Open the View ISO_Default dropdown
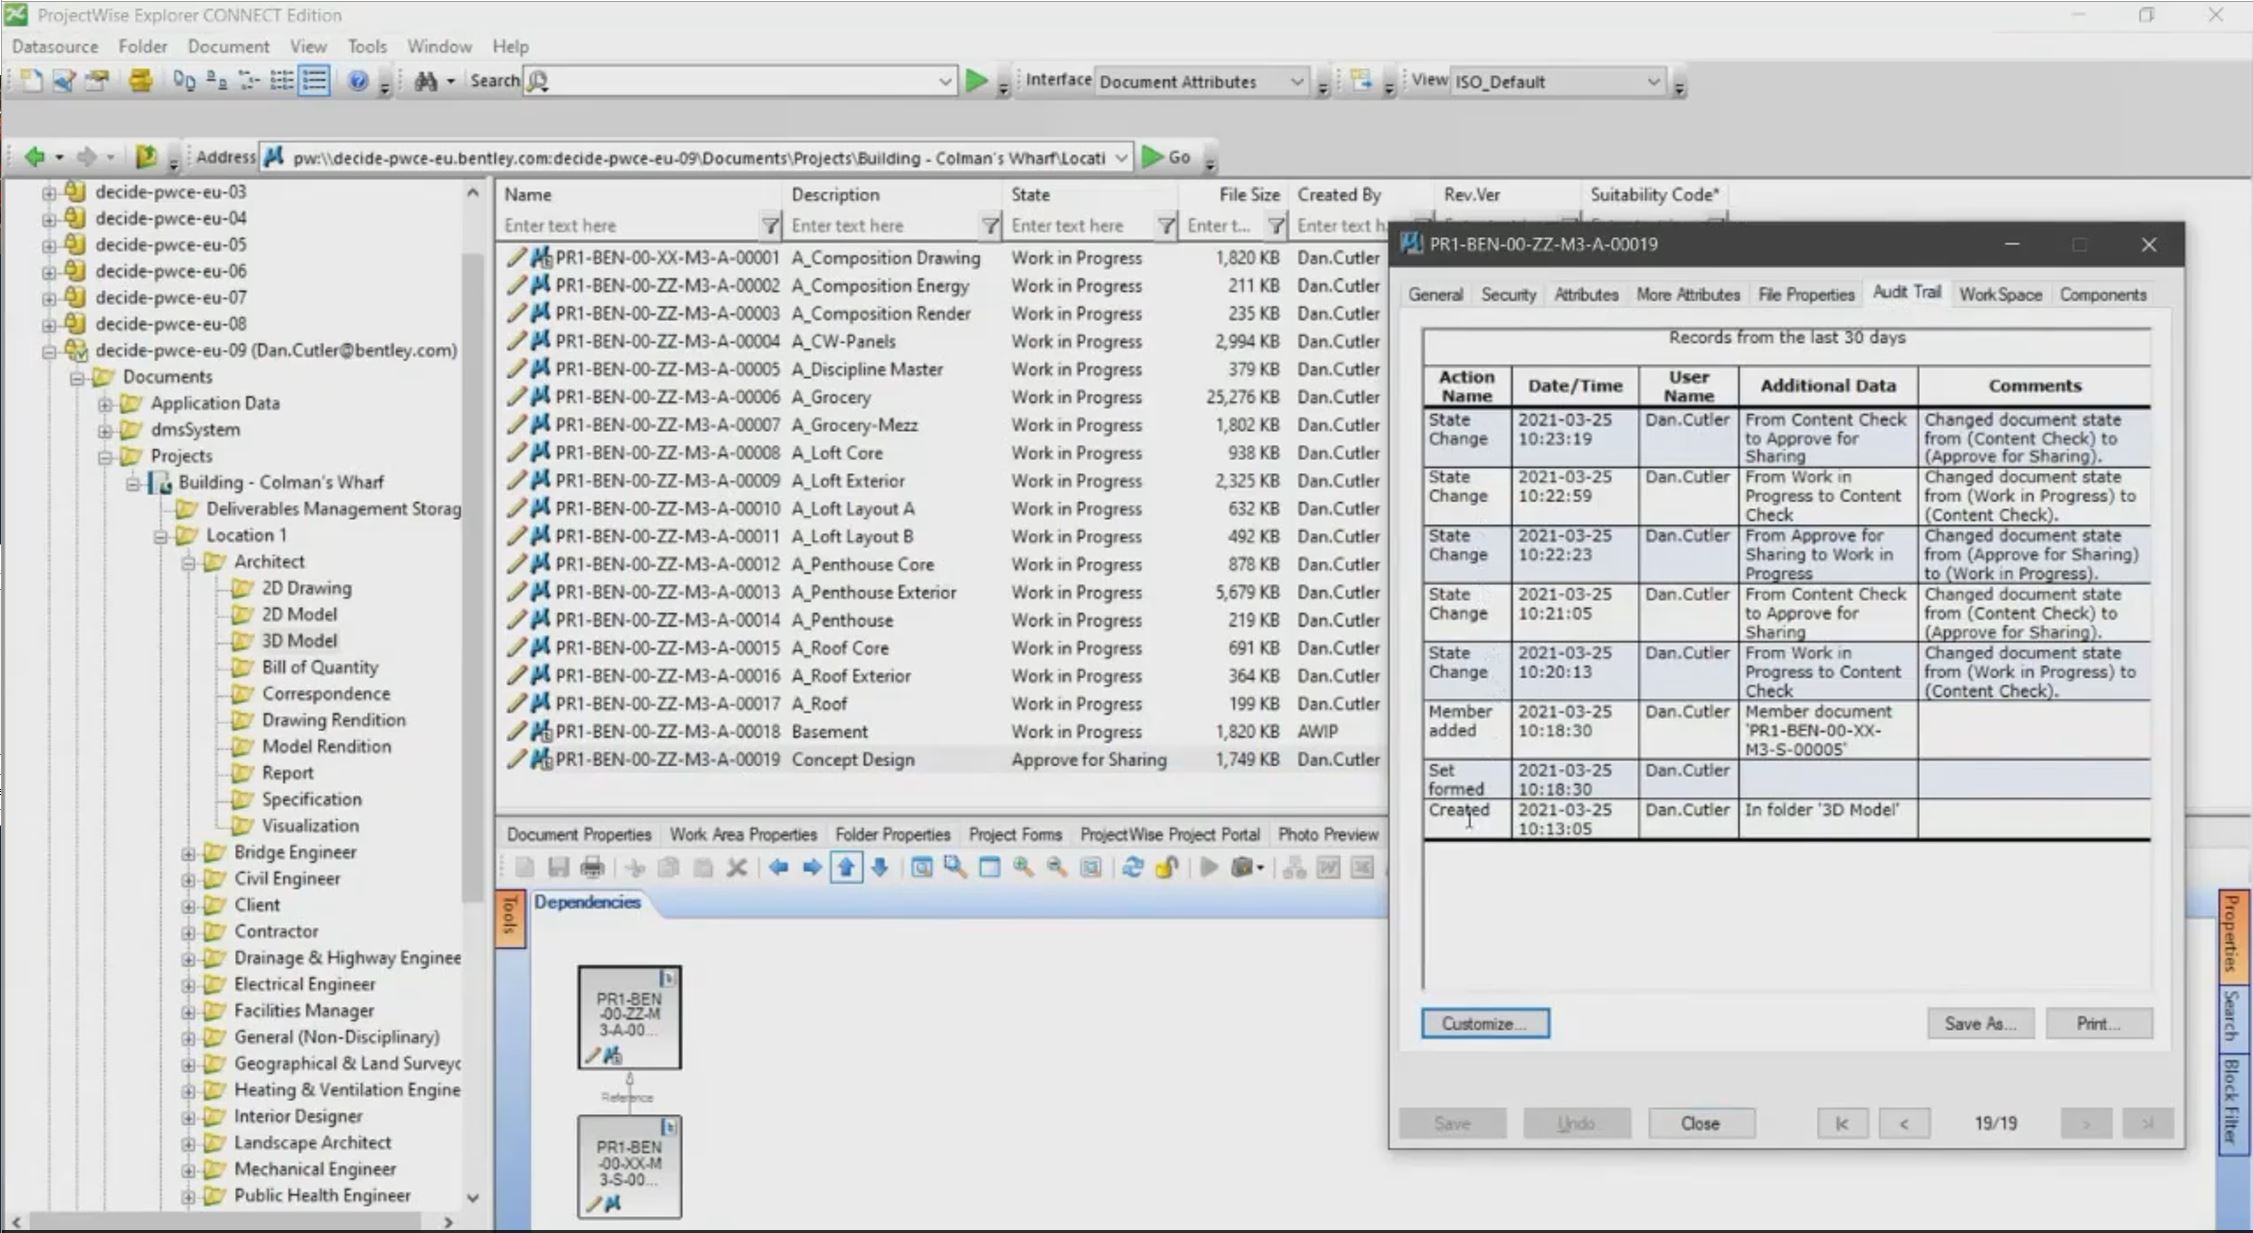This screenshot has width=2253, height=1233. [x=1652, y=82]
